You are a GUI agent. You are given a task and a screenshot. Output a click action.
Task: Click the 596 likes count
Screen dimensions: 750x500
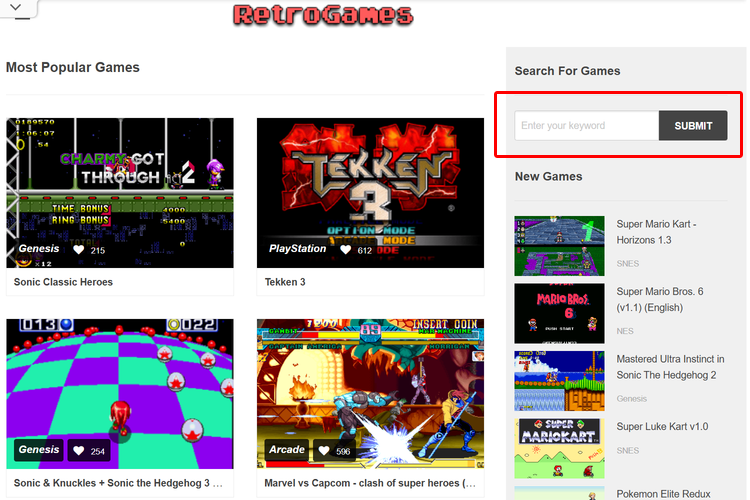343,451
